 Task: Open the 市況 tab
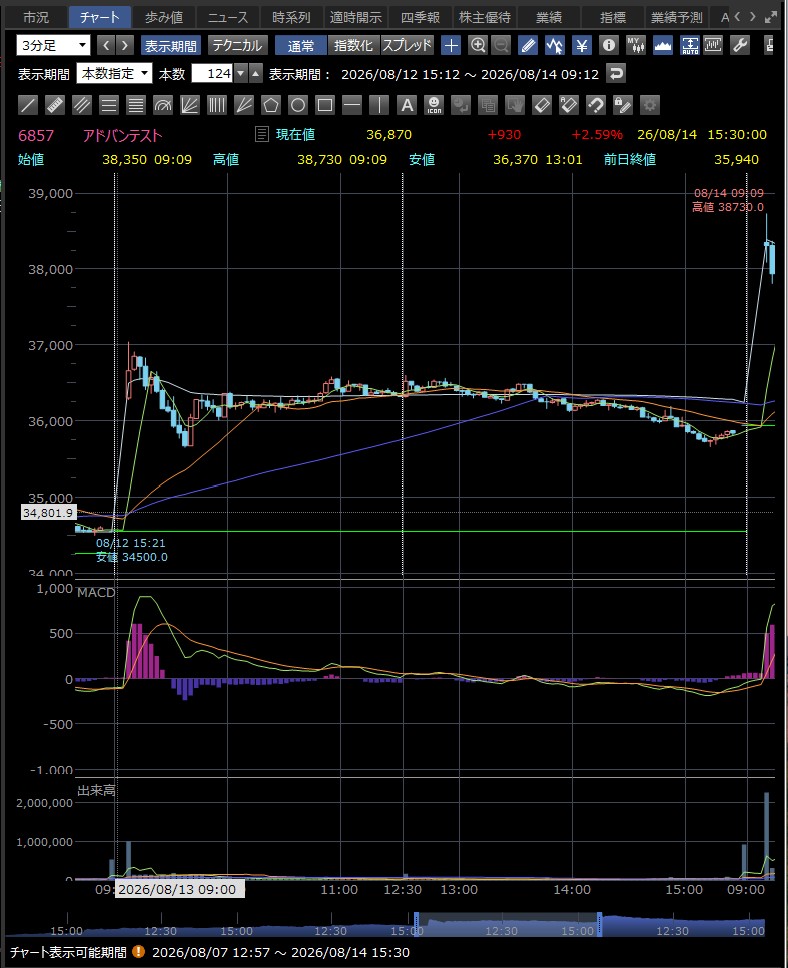(x=36, y=17)
